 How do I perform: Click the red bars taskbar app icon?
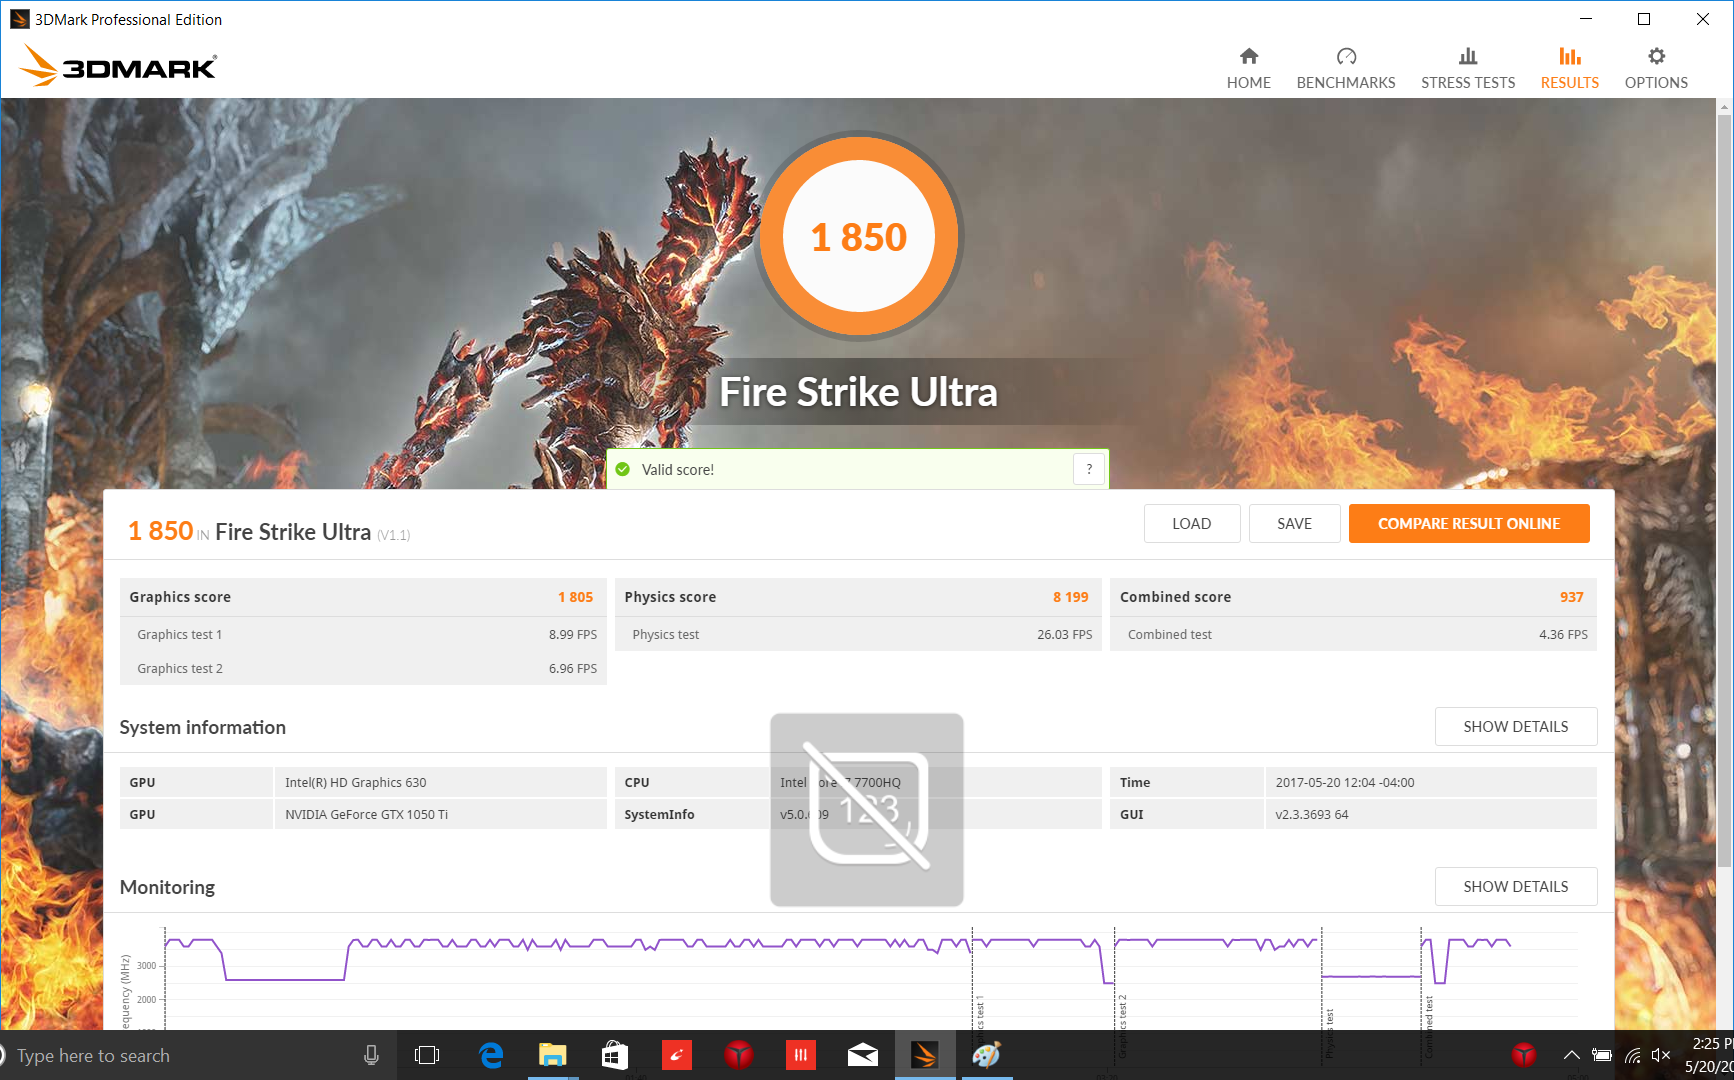pyautogui.click(x=801, y=1055)
